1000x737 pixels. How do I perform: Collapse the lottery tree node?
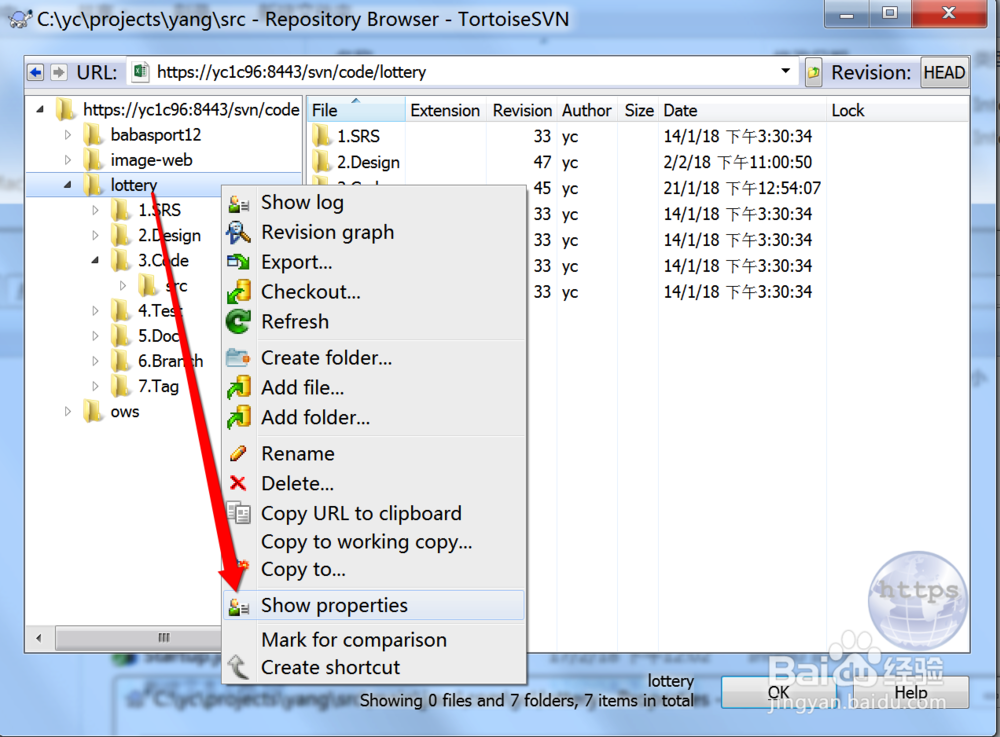pyautogui.click(x=68, y=185)
